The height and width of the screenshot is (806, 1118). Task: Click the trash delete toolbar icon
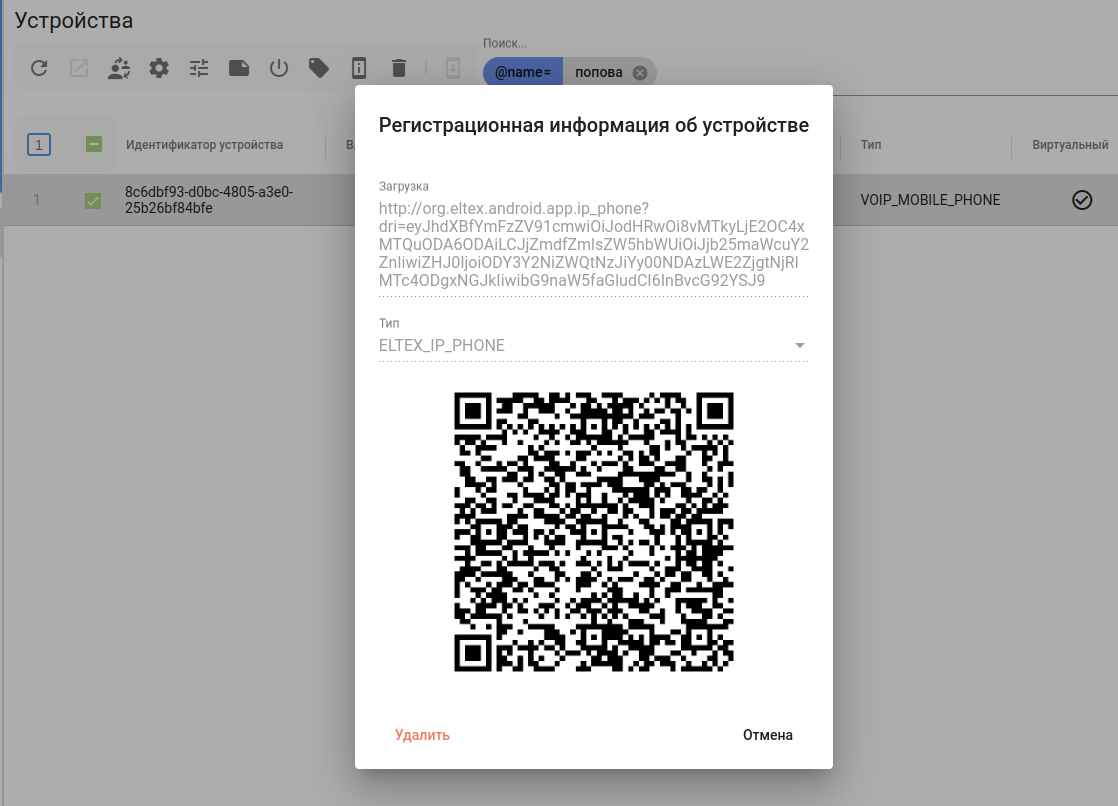point(399,68)
